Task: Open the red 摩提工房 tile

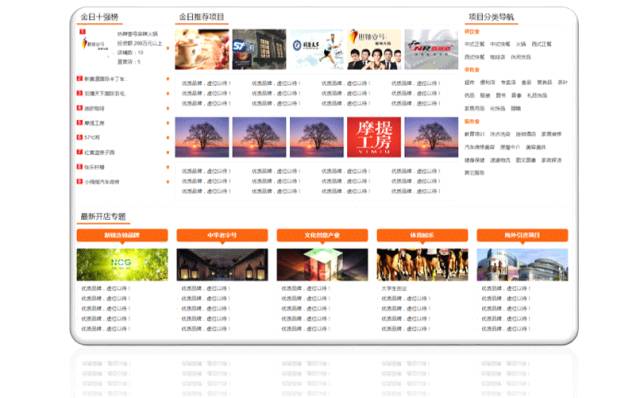Action: [374, 137]
